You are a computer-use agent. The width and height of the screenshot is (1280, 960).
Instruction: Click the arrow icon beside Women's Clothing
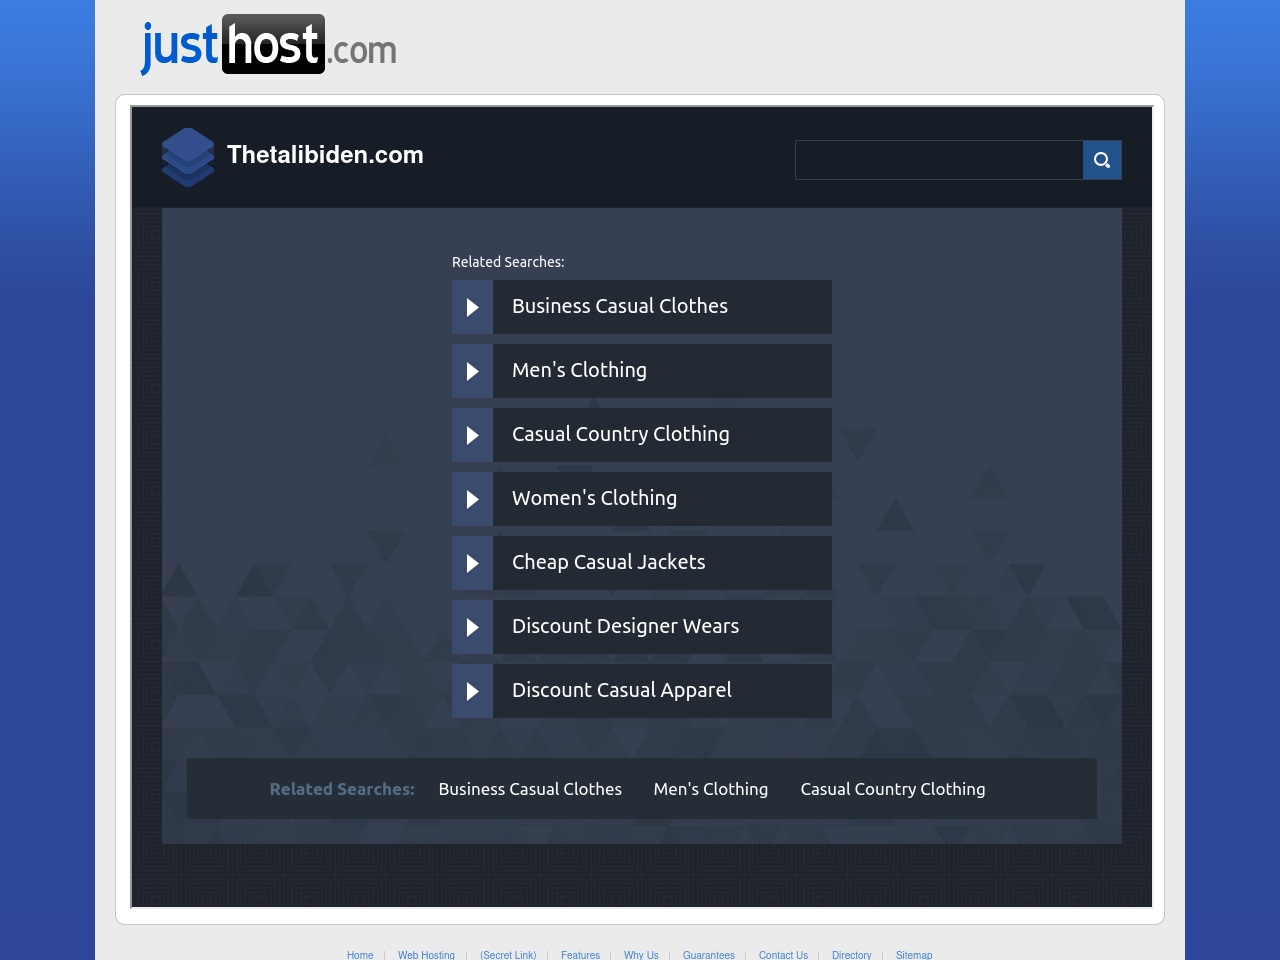472,499
